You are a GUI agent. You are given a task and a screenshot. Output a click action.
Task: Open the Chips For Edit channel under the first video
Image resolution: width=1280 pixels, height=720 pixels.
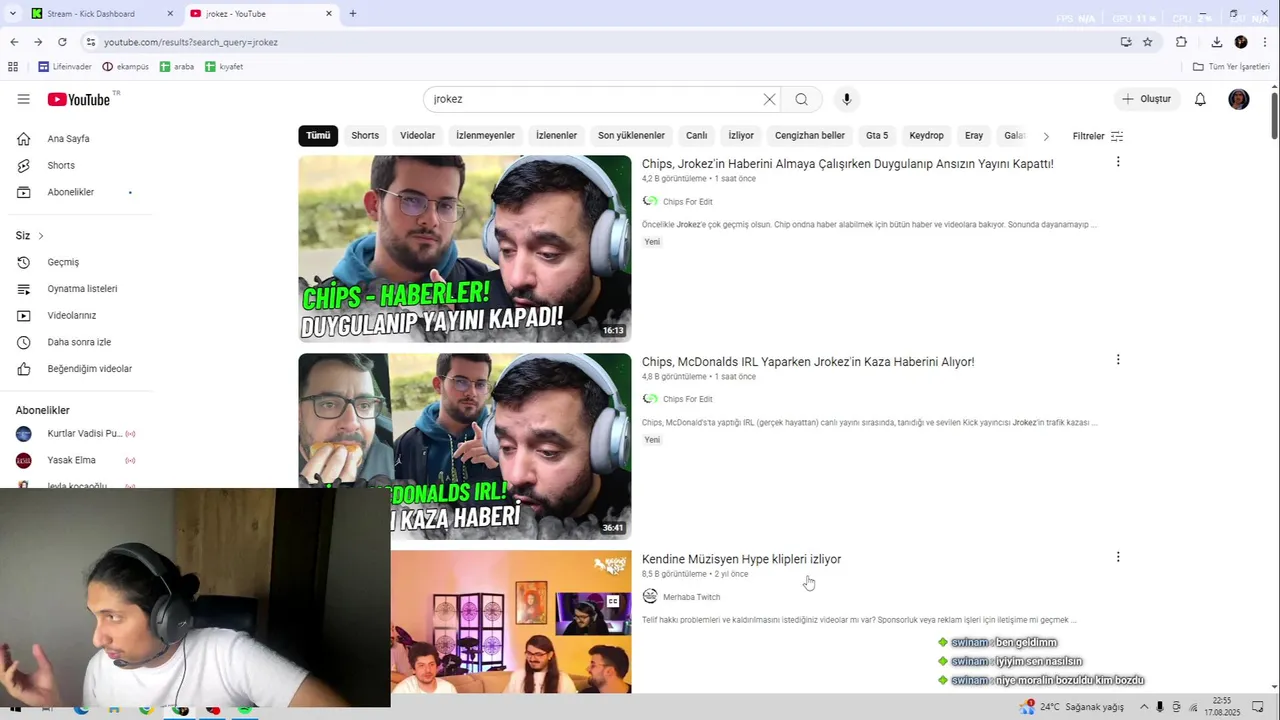click(687, 202)
